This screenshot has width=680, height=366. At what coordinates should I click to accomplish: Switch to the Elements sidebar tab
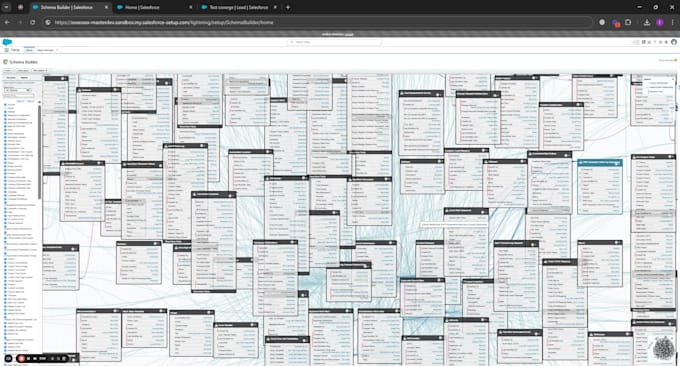pos(11,78)
